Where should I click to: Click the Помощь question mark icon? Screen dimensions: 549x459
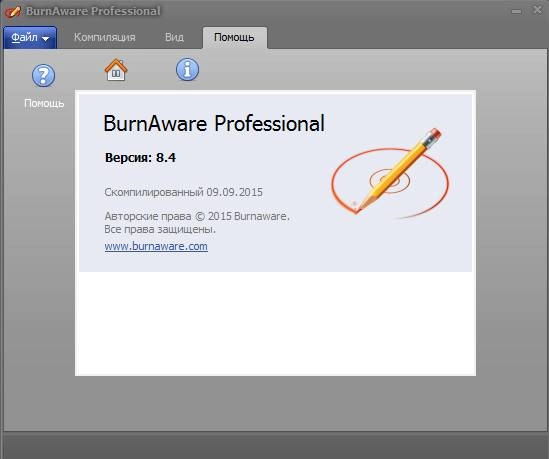coord(43,75)
